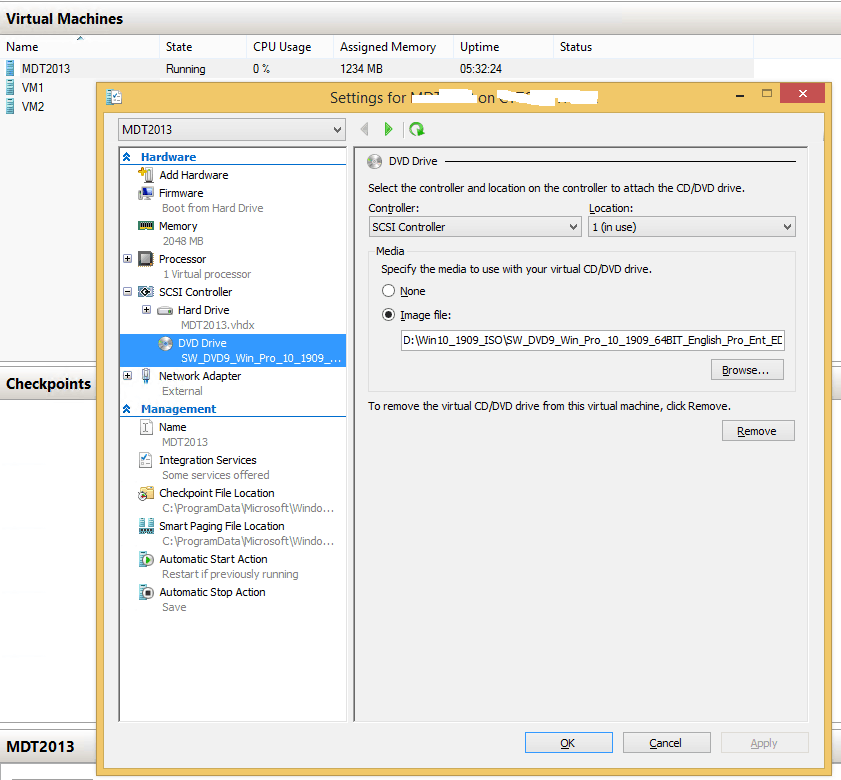Click the Automatic Stop Action icon
The height and width of the screenshot is (780, 841).
tap(146, 592)
